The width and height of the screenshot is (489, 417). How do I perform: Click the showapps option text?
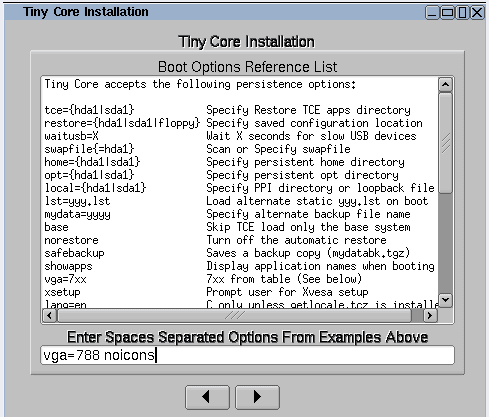[68, 266]
